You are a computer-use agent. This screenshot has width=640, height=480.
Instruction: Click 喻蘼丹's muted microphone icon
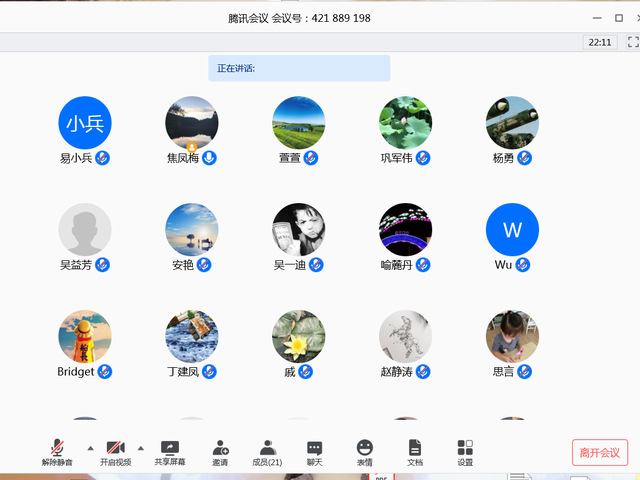click(423, 265)
